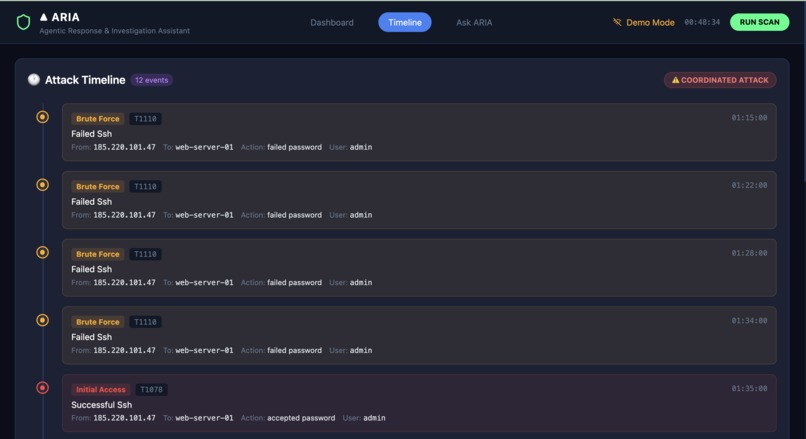Select the timeline marker for the 01:28:00 event
Image resolution: width=806 pixels, height=439 pixels.
point(43,252)
